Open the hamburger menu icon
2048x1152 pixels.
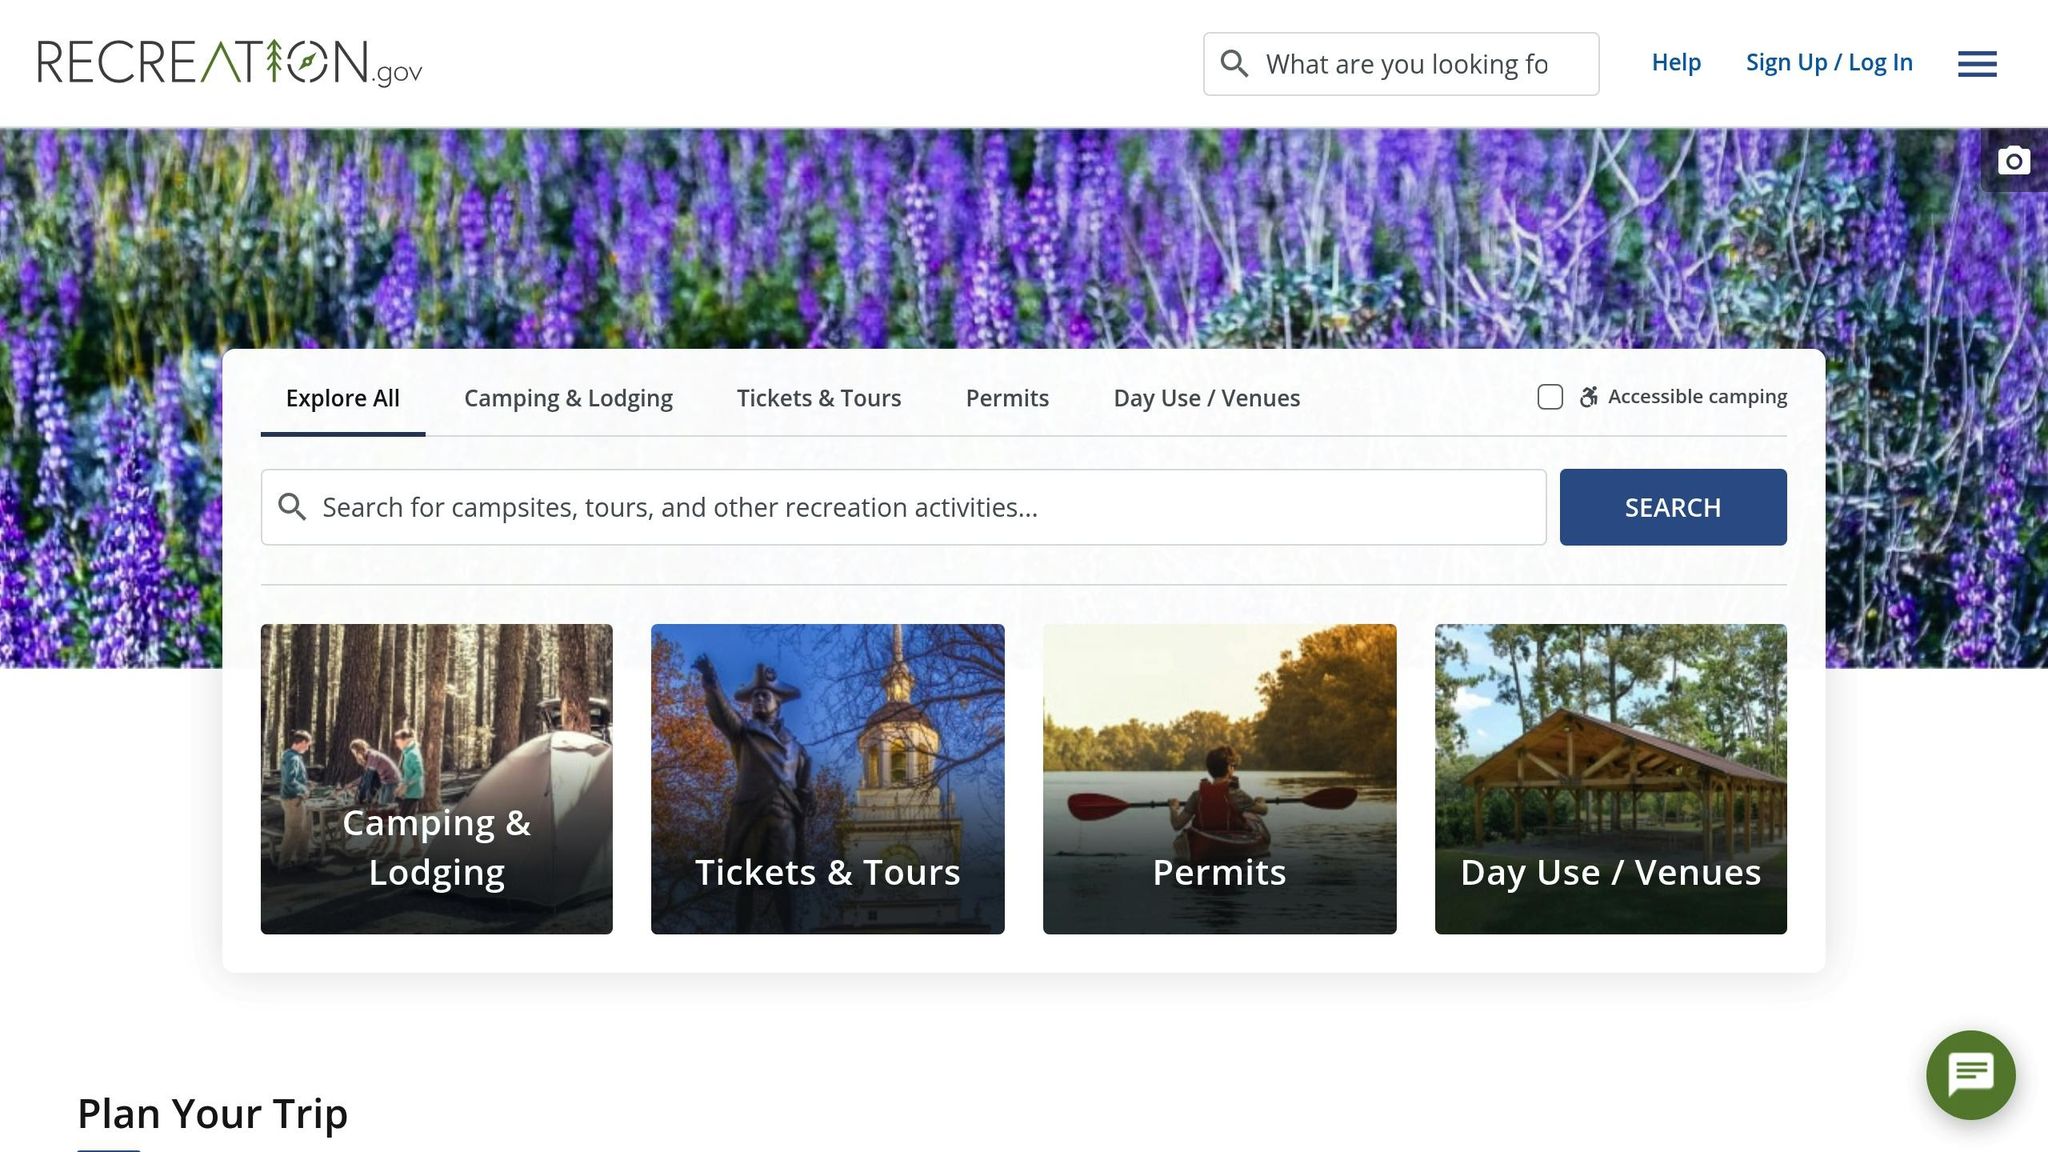[1977, 64]
